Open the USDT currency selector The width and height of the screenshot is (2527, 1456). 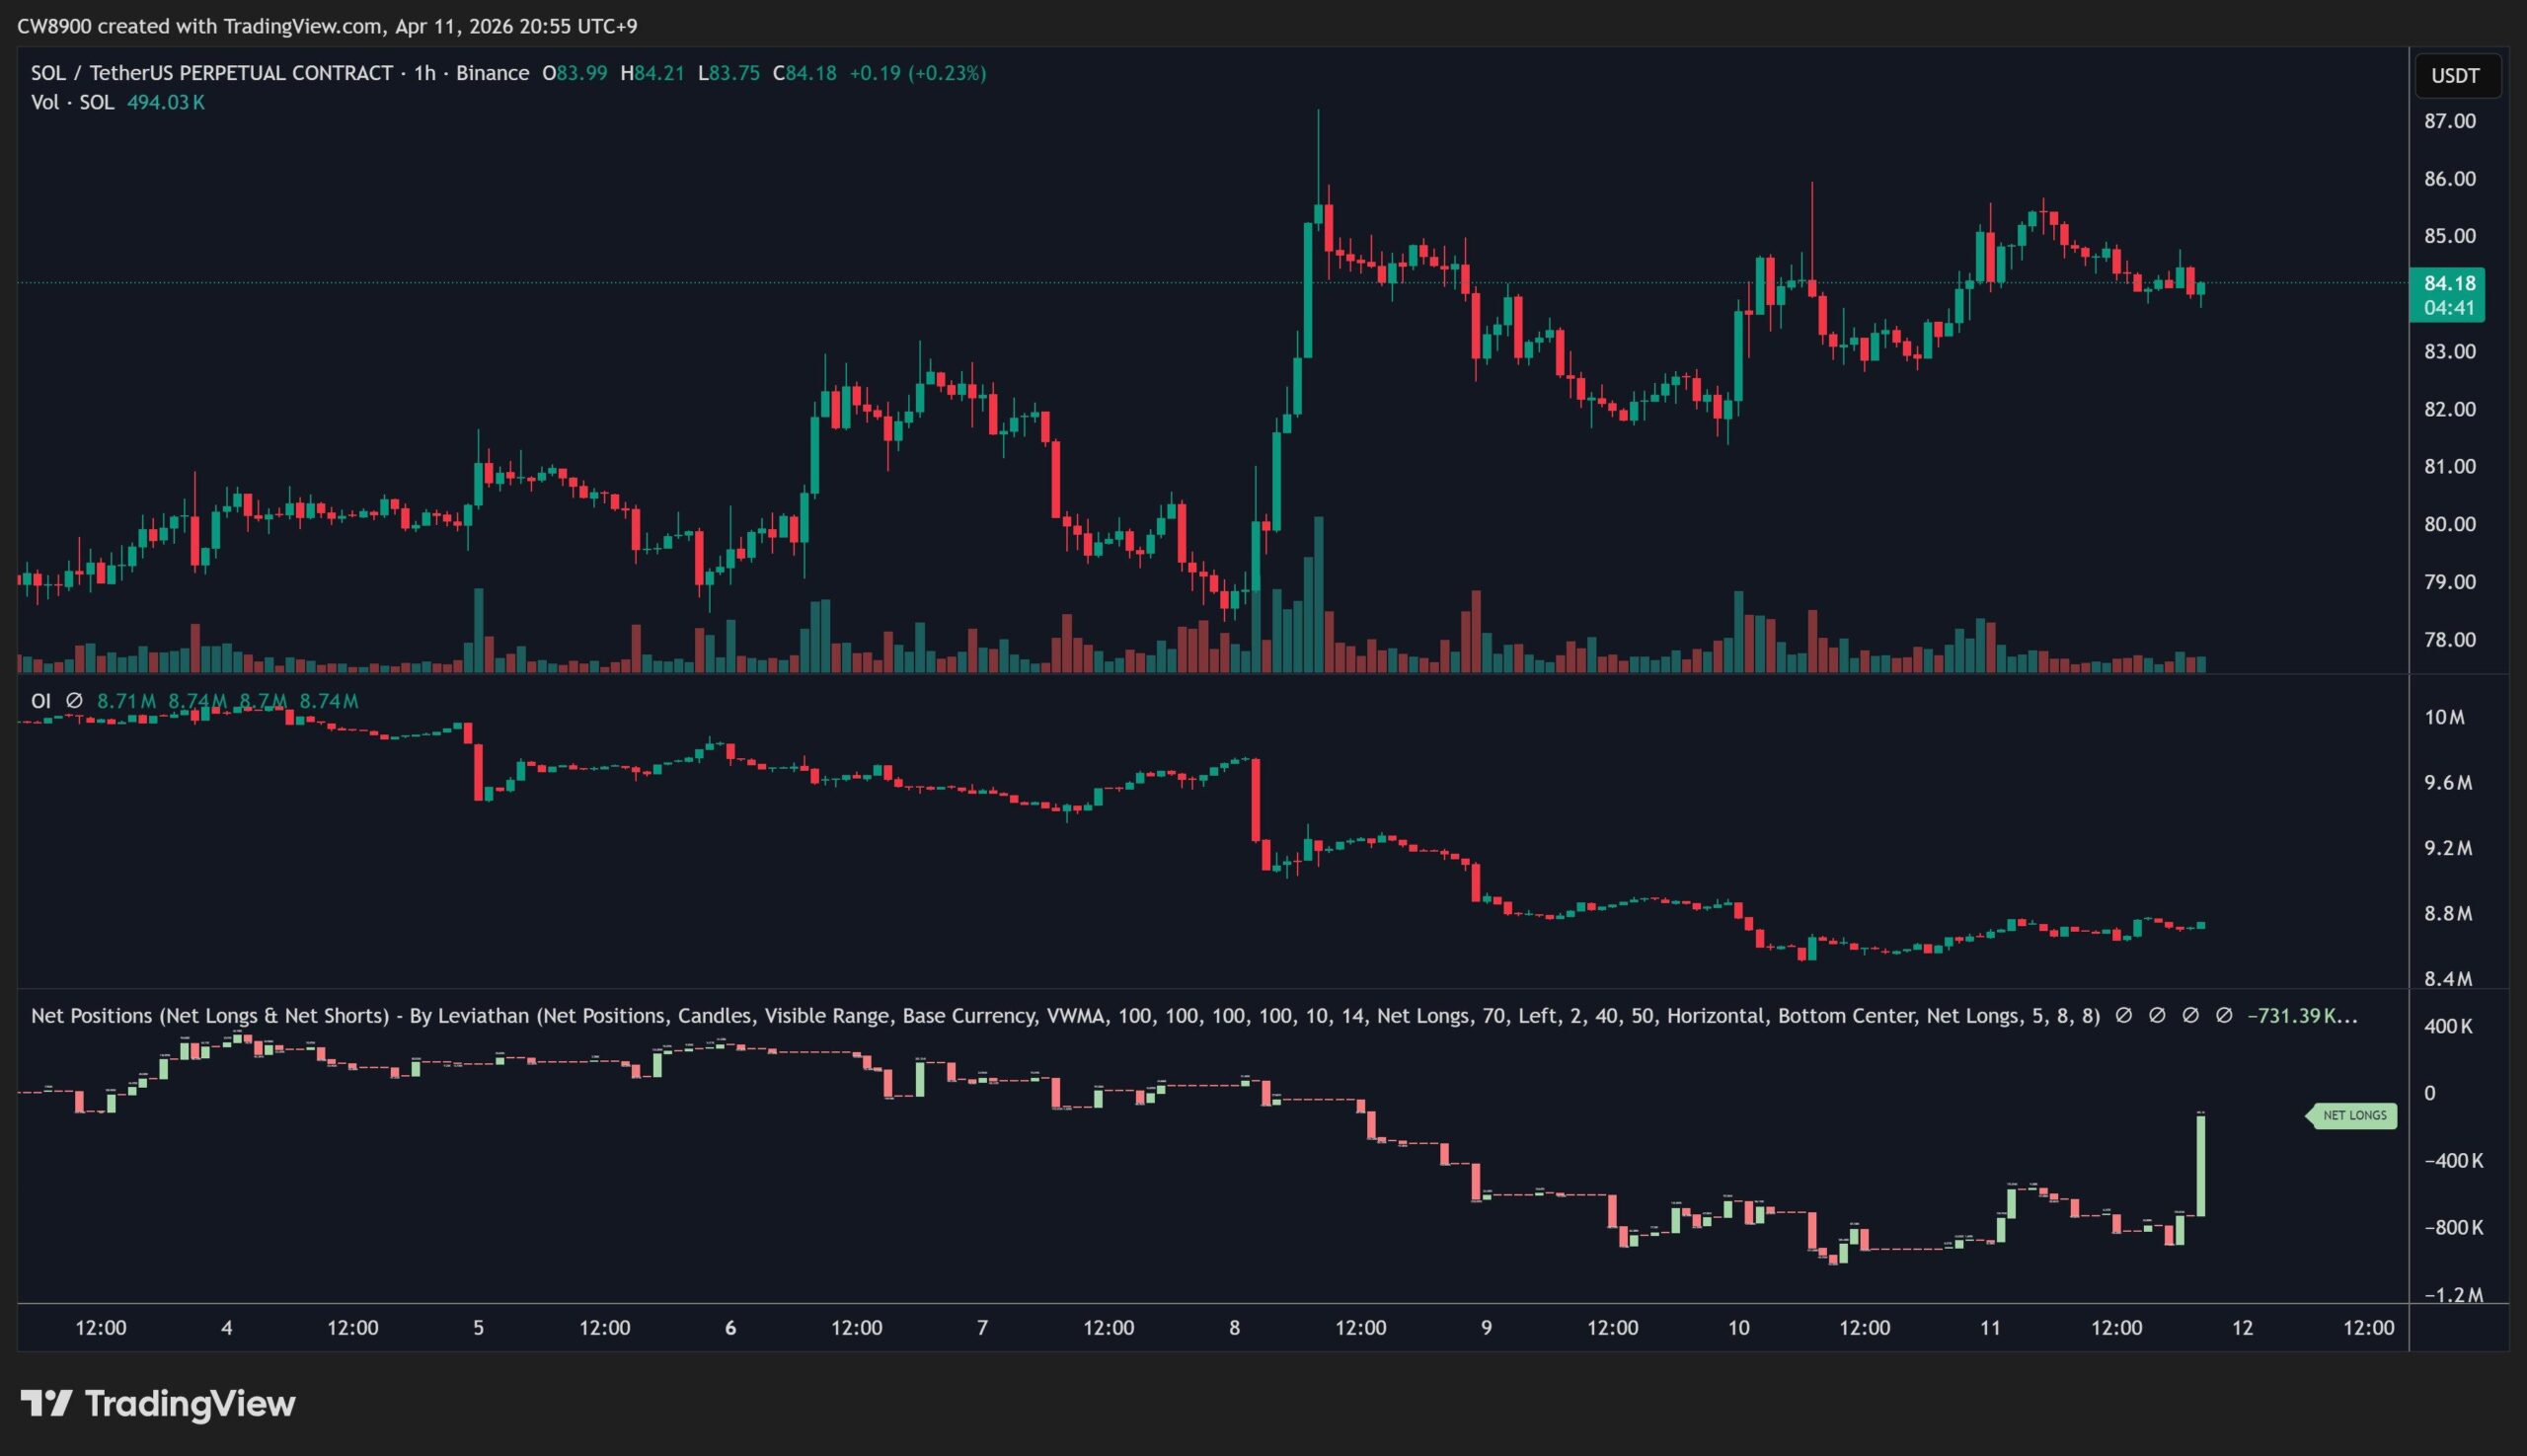point(2457,76)
